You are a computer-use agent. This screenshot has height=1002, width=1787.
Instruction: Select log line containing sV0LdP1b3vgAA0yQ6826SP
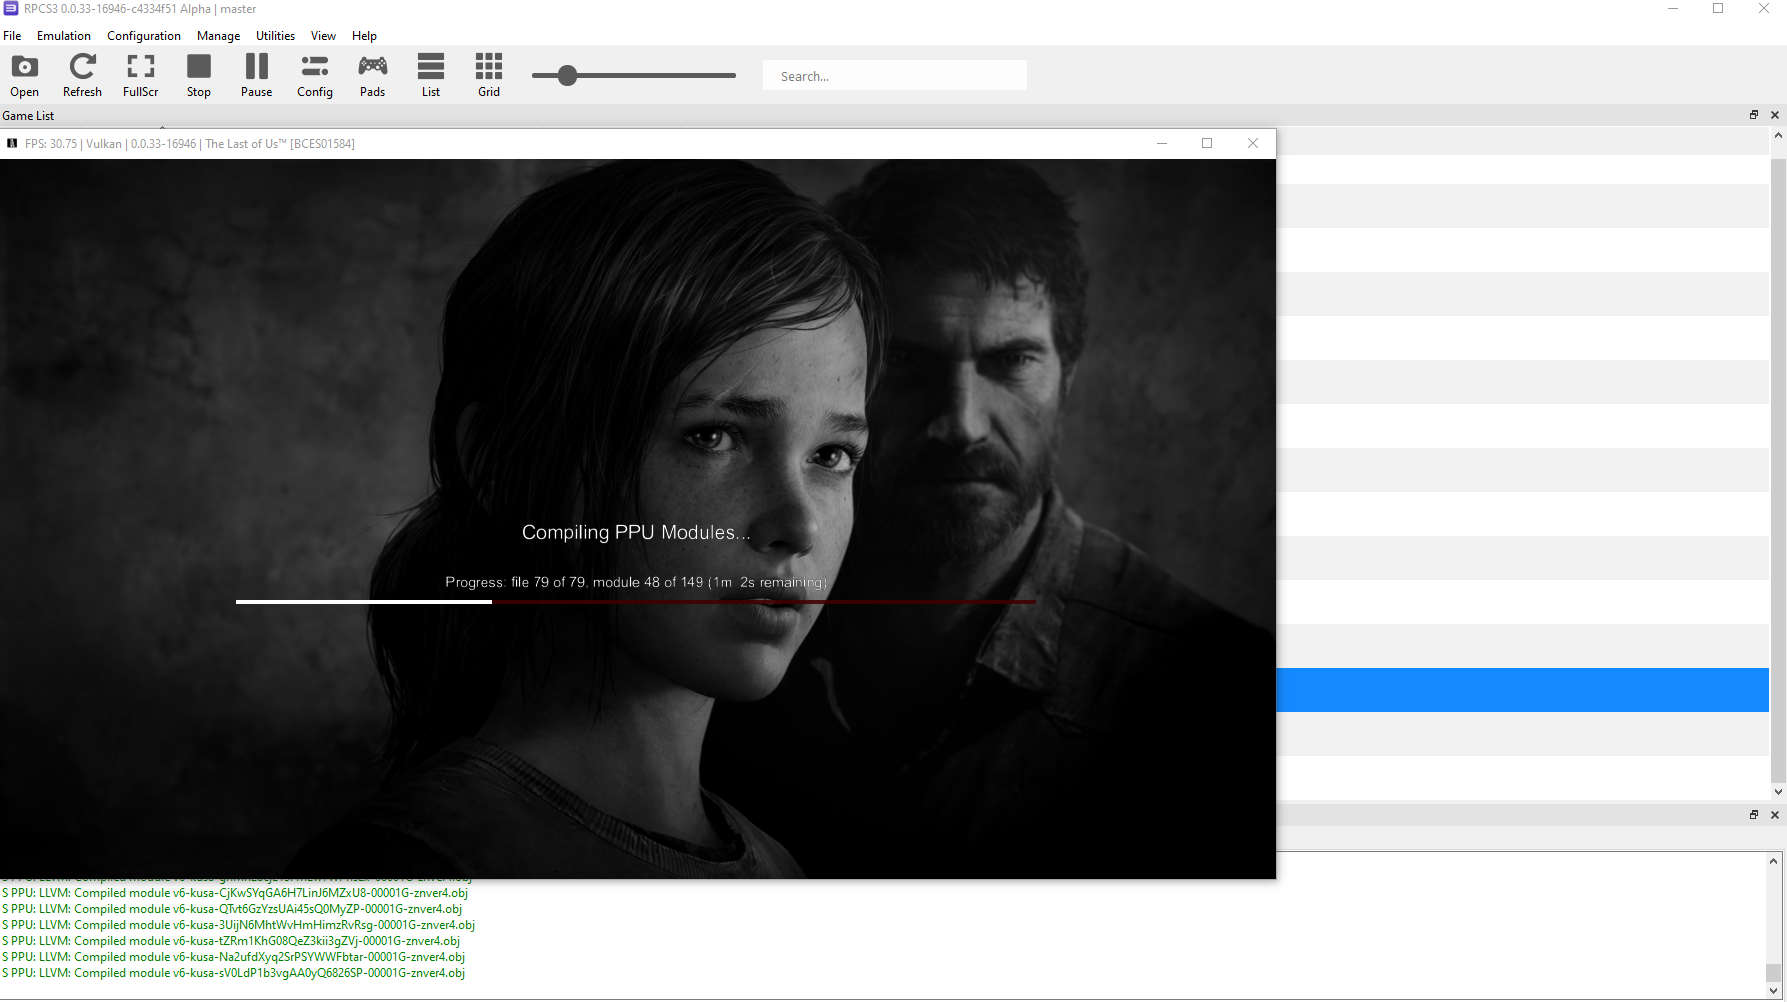(233, 973)
